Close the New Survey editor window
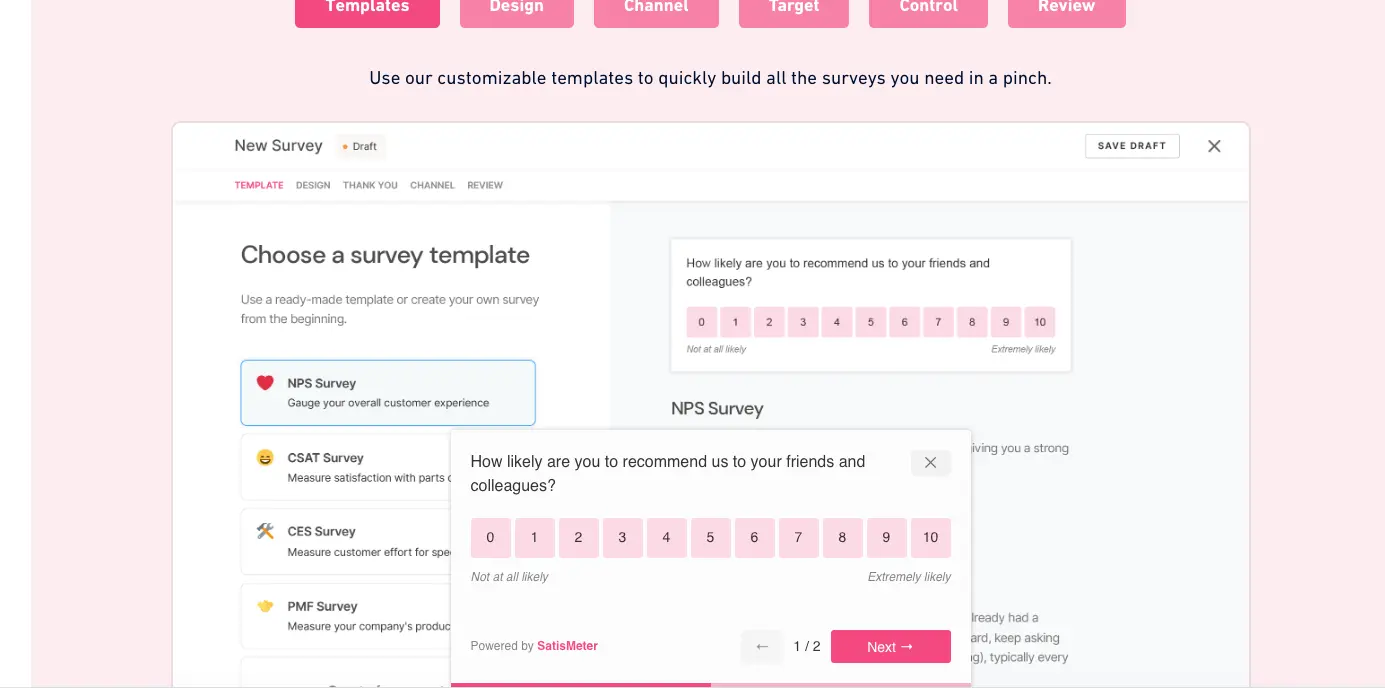 pos(1214,146)
